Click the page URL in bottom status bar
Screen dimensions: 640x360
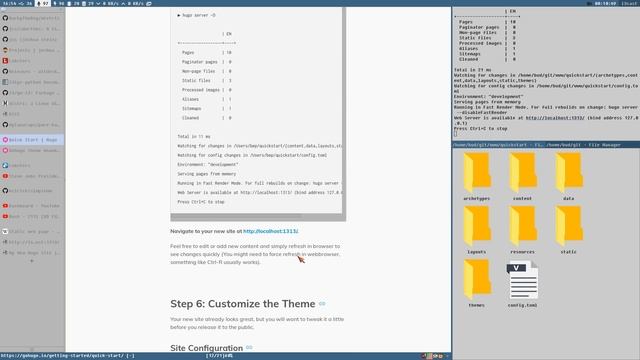[62, 356]
